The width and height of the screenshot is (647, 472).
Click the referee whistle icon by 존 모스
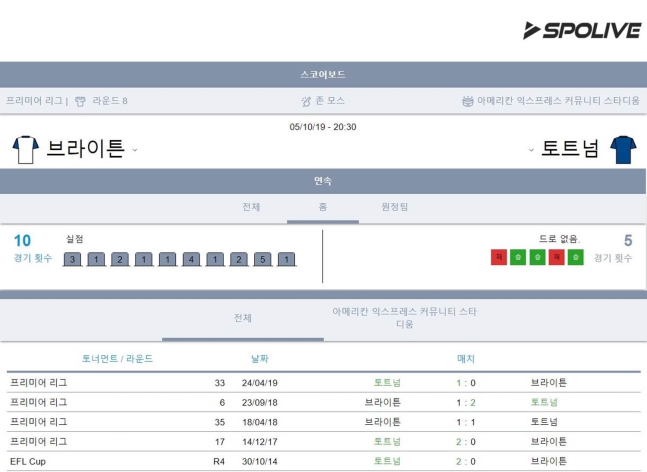[x=306, y=101]
